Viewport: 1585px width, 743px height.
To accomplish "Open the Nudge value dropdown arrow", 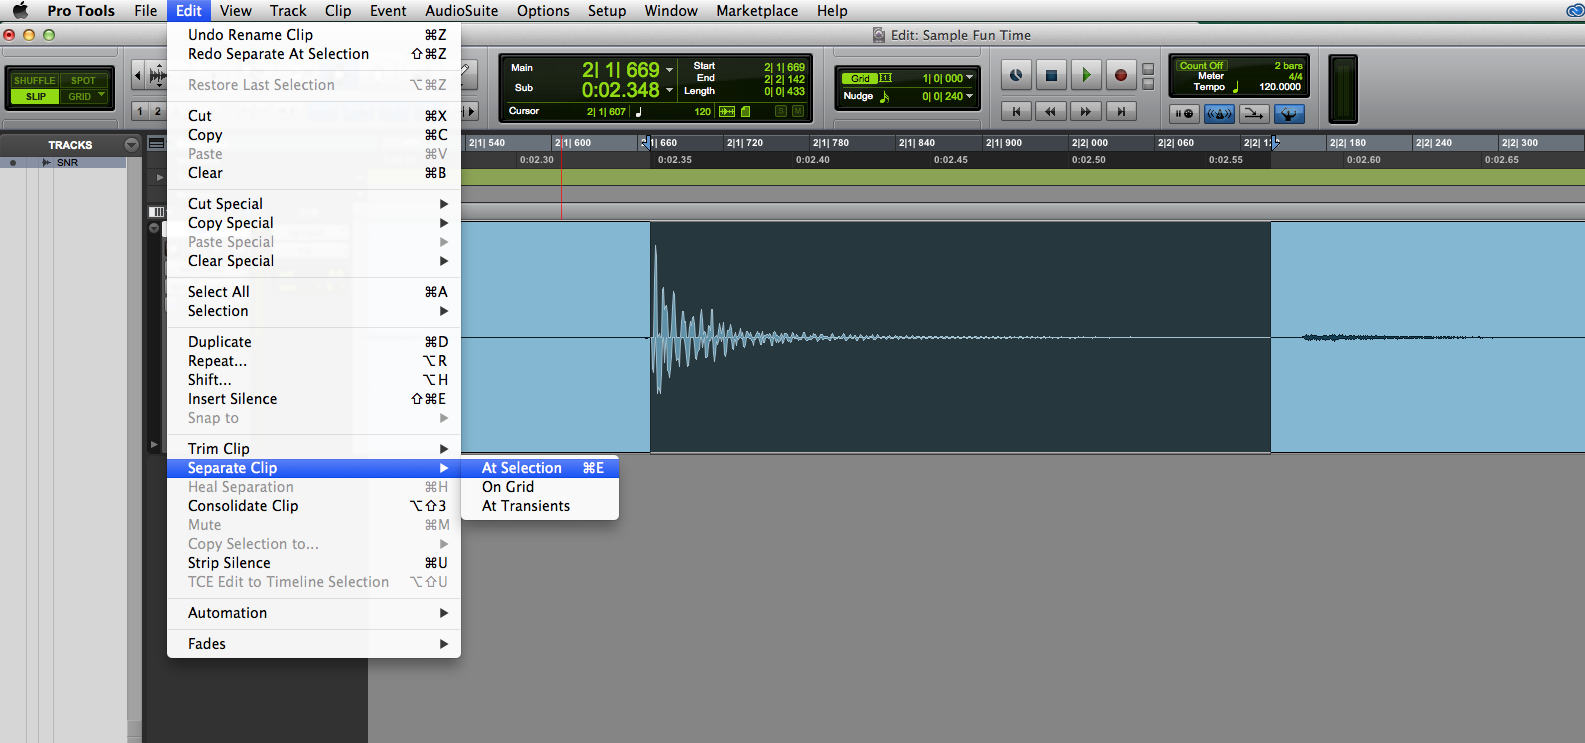I will click(x=969, y=96).
